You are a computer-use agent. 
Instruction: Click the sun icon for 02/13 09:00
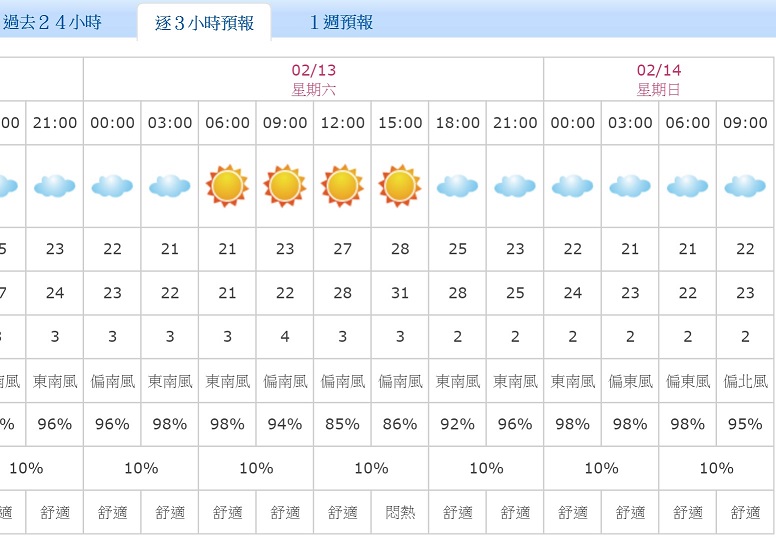pos(285,186)
